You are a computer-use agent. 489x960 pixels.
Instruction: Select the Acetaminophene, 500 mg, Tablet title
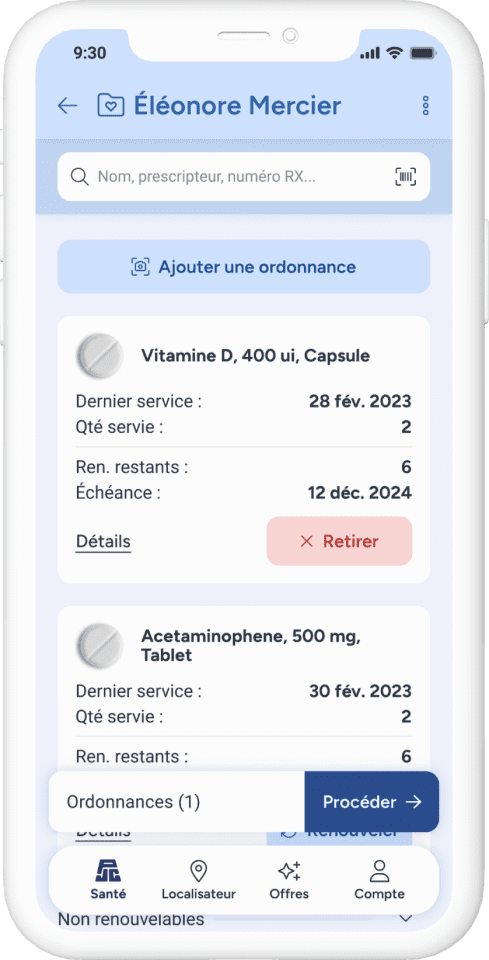(251, 646)
